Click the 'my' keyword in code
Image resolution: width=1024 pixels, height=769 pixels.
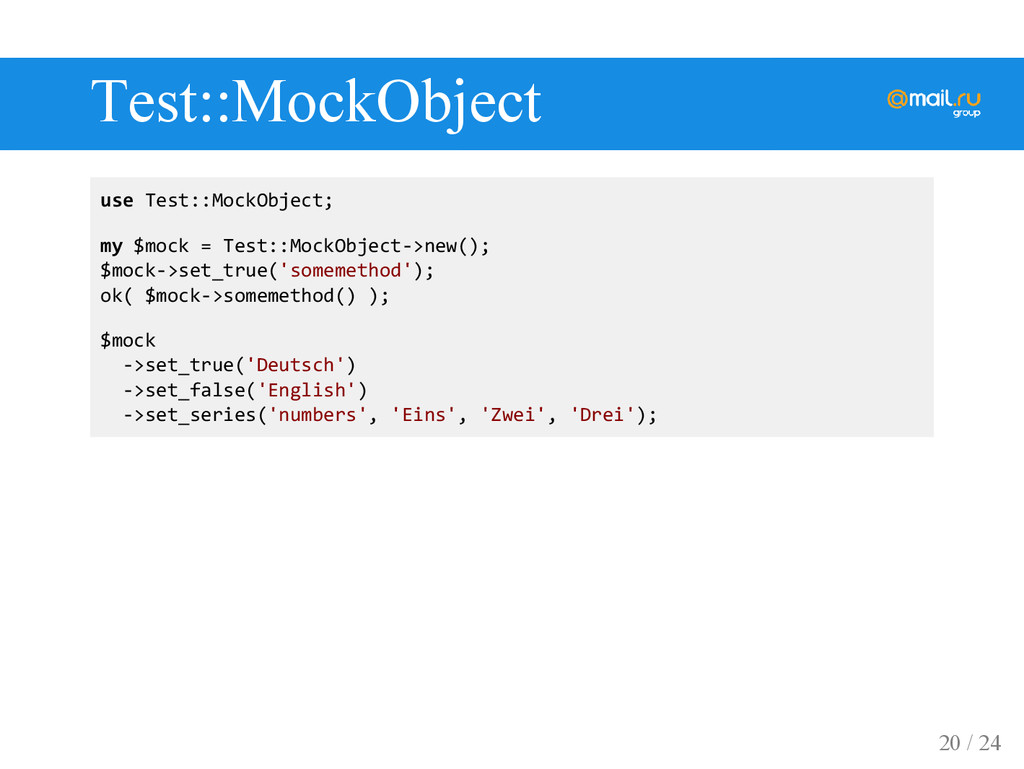pyautogui.click(x=111, y=247)
